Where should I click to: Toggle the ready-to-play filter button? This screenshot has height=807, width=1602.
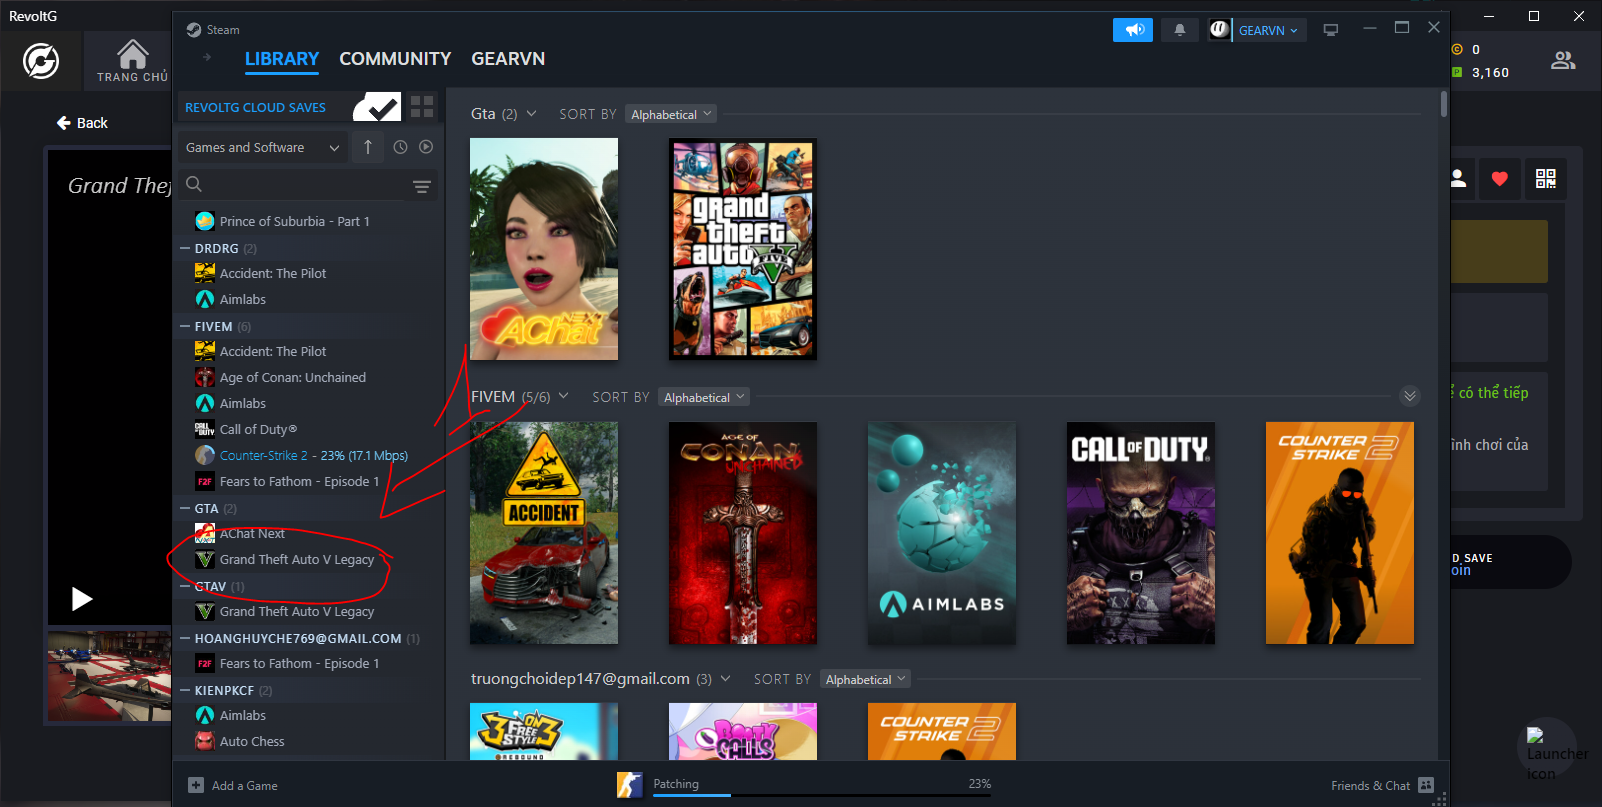click(x=426, y=147)
